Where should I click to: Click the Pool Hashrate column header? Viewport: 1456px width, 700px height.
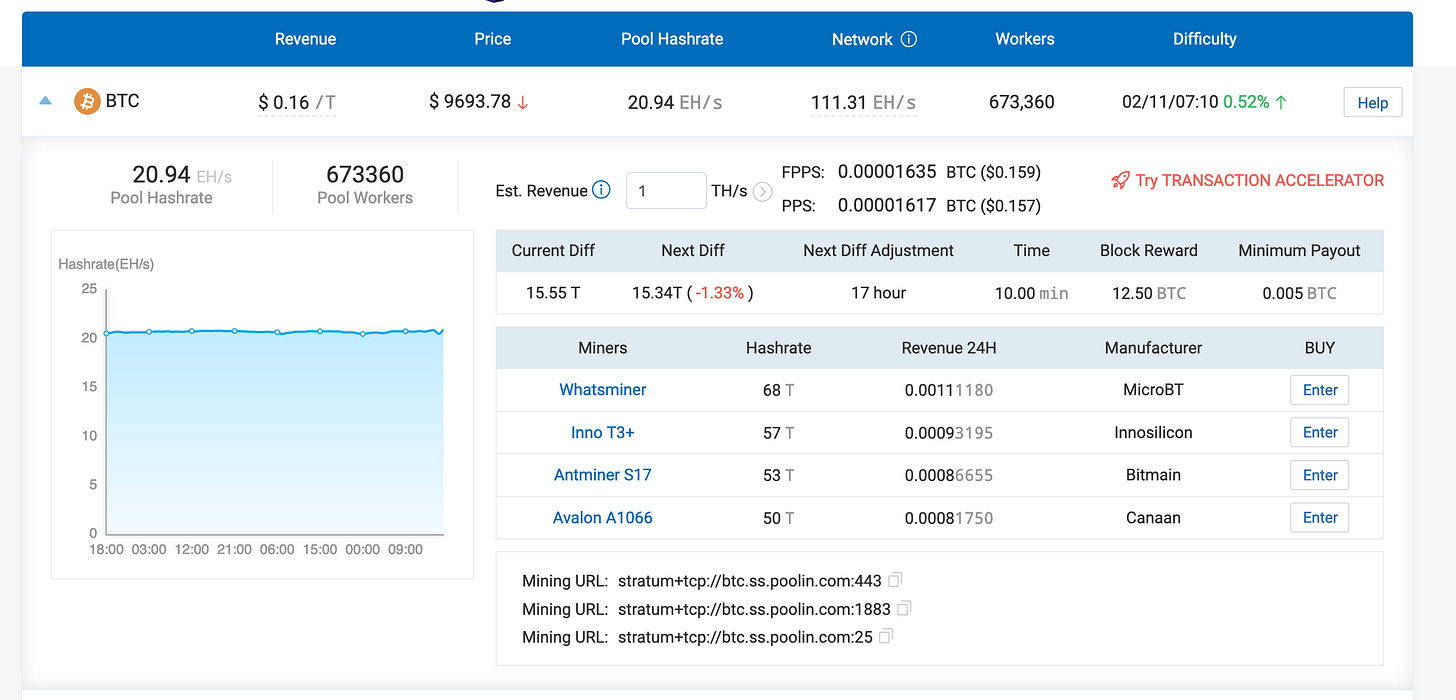click(672, 39)
